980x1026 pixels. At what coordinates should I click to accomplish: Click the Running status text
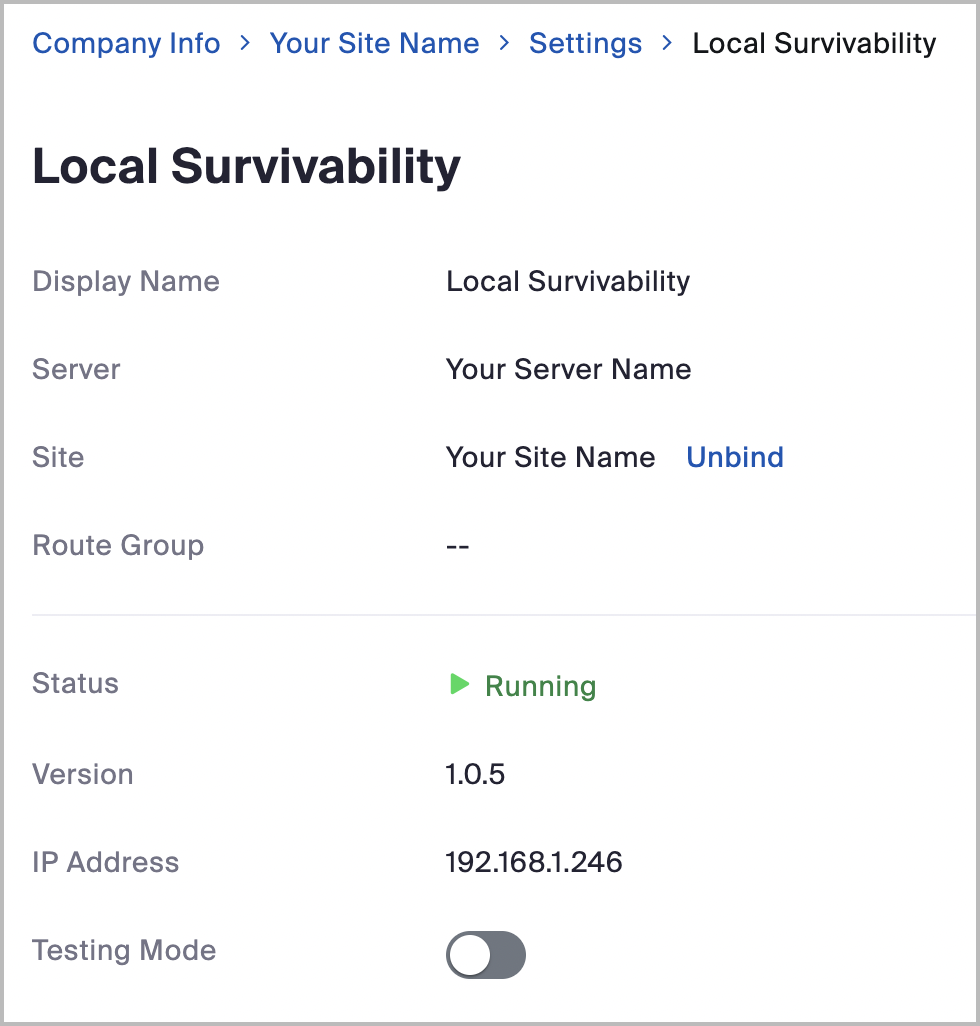540,686
